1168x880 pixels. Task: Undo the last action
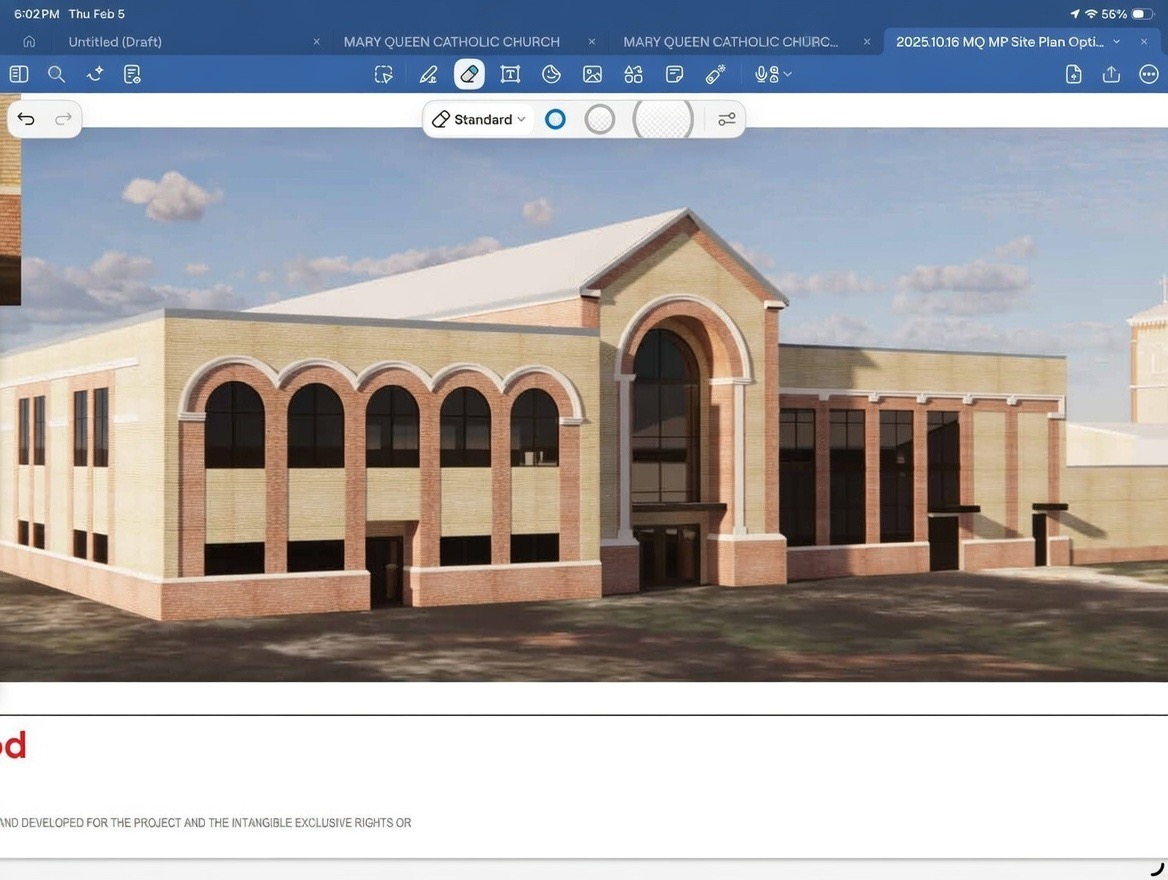(26, 119)
